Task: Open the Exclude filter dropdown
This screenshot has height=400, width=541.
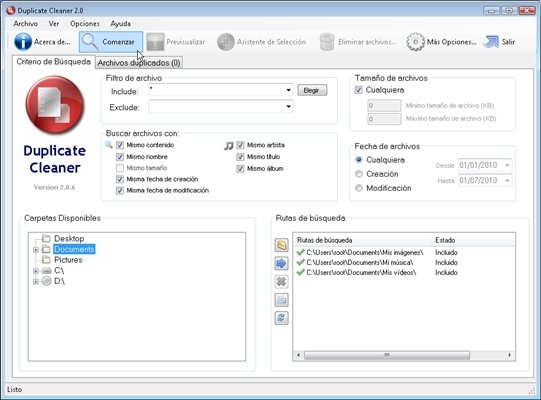Action: [288, 106]
